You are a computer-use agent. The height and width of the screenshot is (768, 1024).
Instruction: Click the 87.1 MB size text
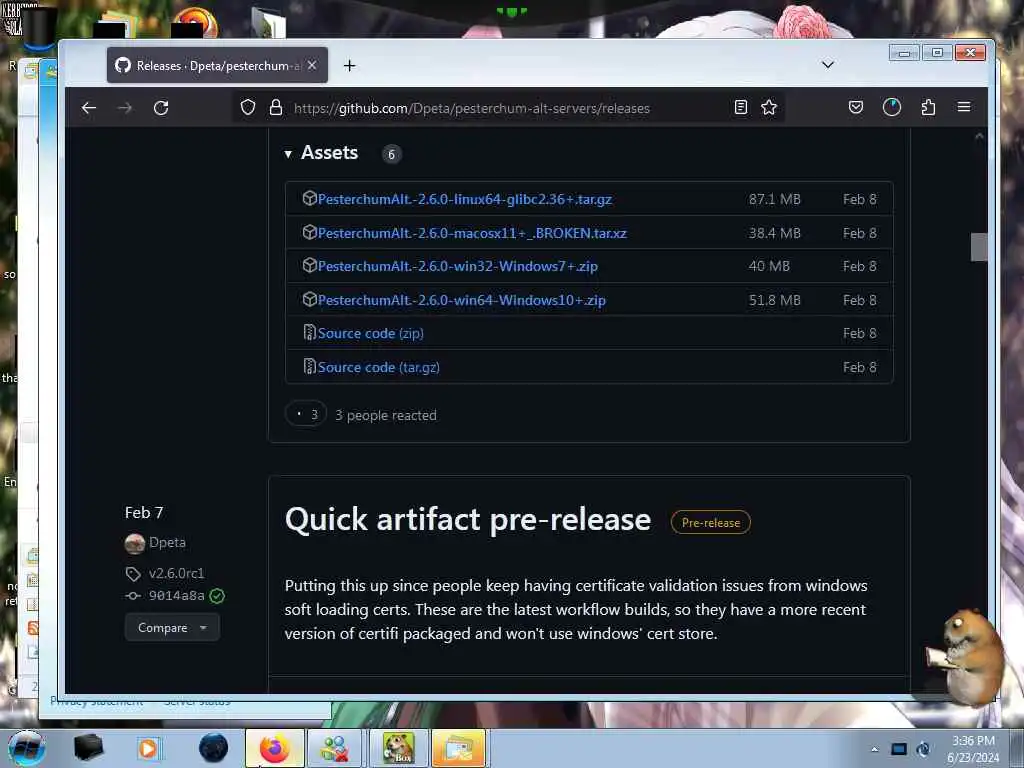(x=775, y=199)
